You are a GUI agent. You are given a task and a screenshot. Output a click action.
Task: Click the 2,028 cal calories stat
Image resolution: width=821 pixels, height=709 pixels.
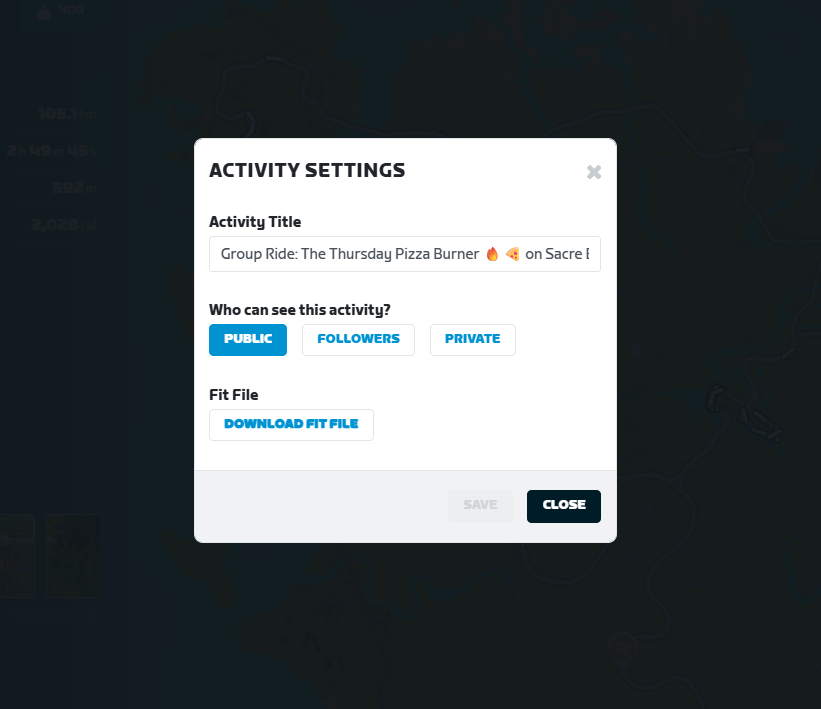pos(63,225)
